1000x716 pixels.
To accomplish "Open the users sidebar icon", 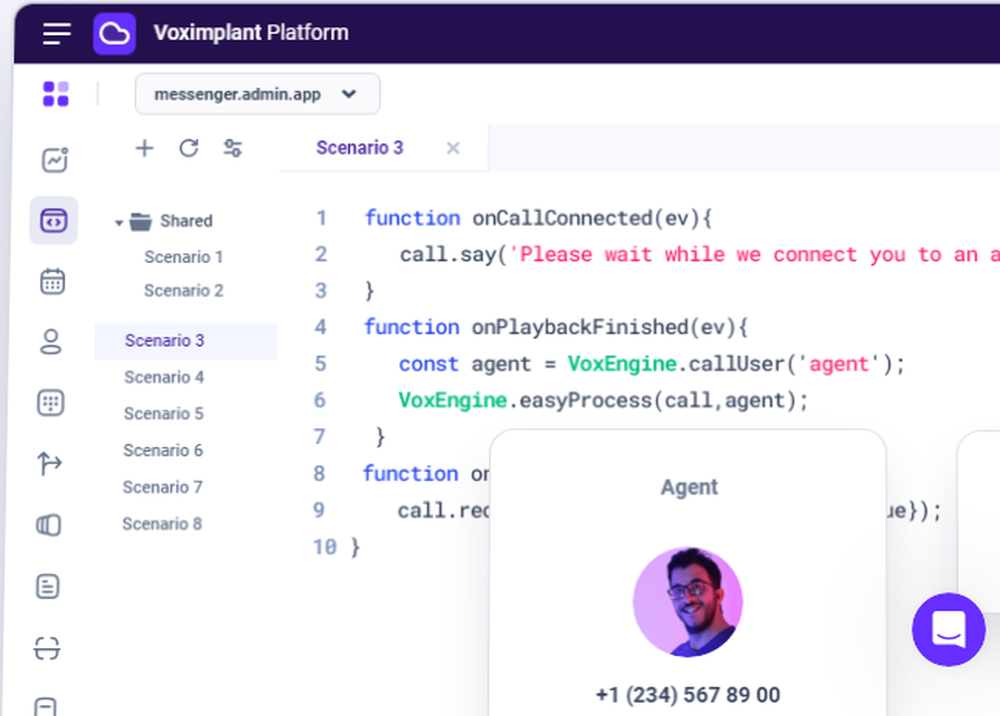I will pos(51,342).
